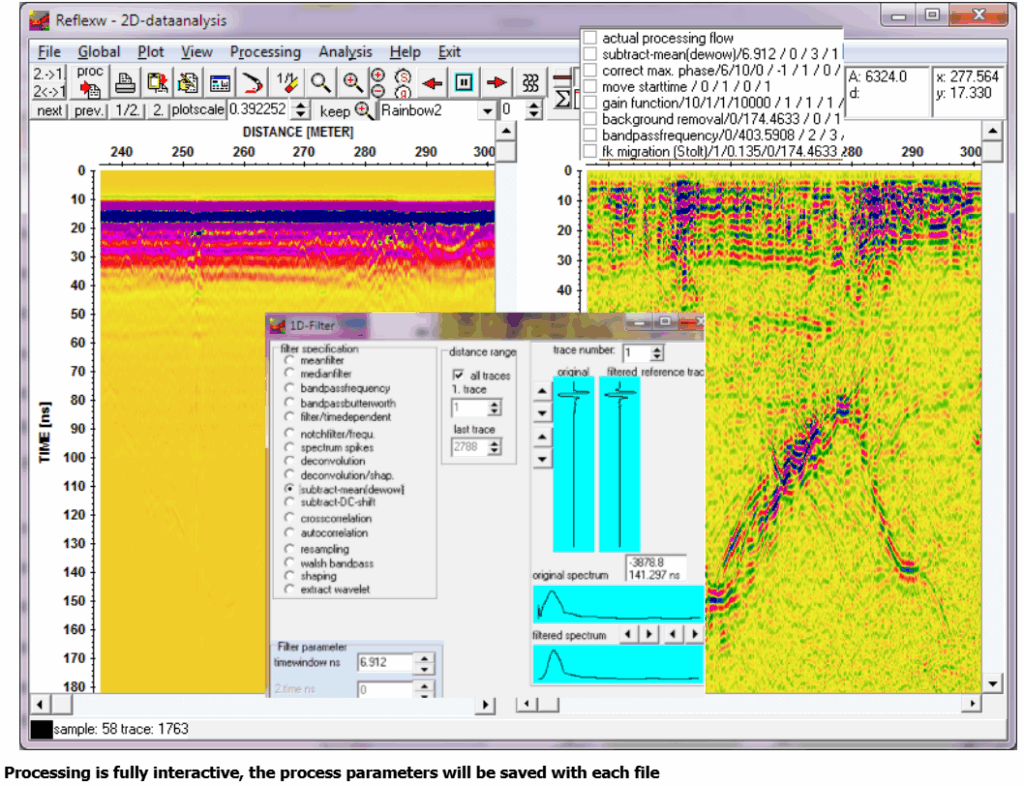Click right plot vertical scrollbar down arrow
1024x786 pixels.
click(992, 684)
